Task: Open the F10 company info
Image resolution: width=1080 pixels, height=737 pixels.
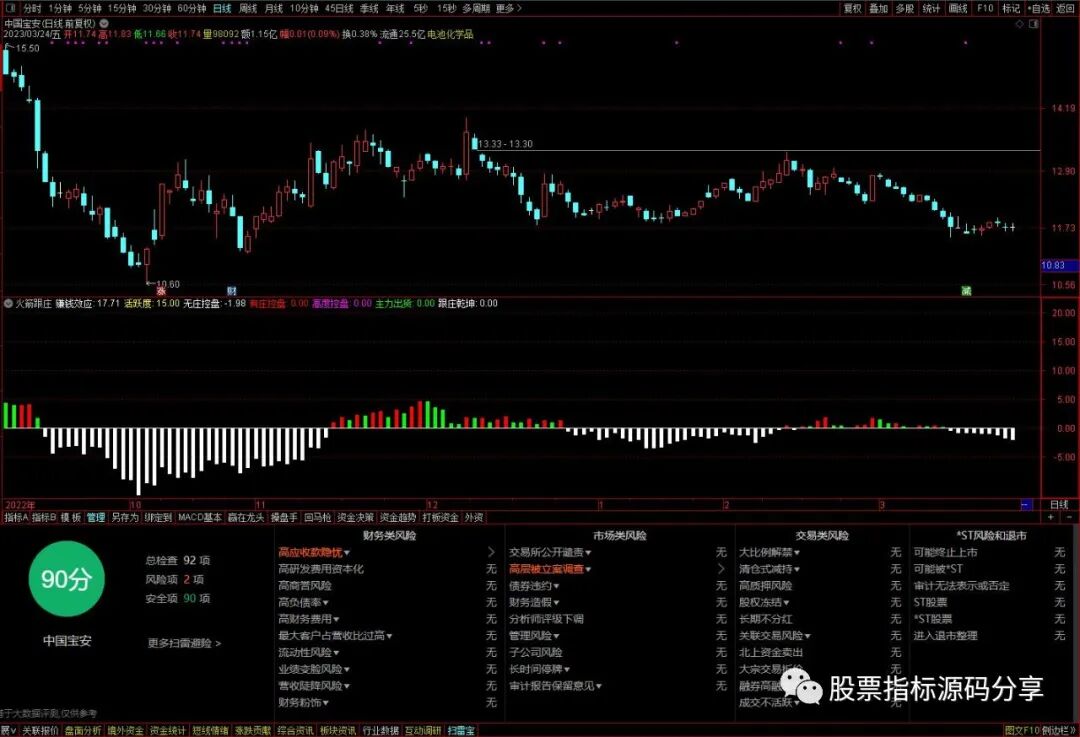Action: [x=985, y=8]
